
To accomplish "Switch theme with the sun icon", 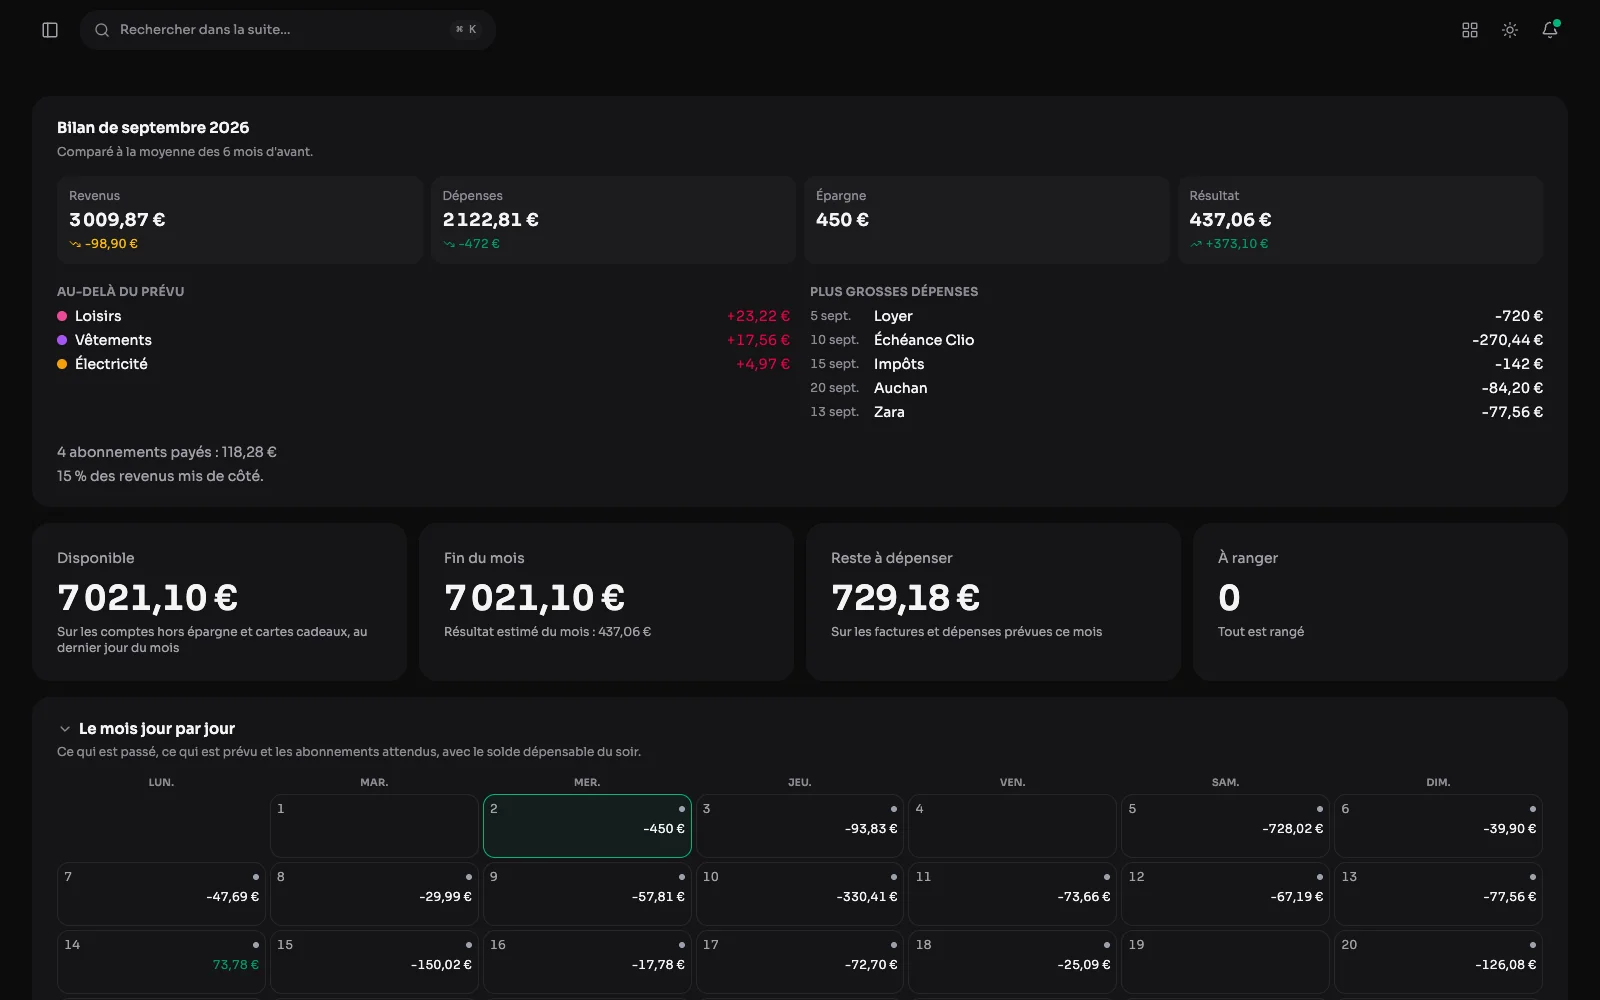I will tap(1510, 30).
